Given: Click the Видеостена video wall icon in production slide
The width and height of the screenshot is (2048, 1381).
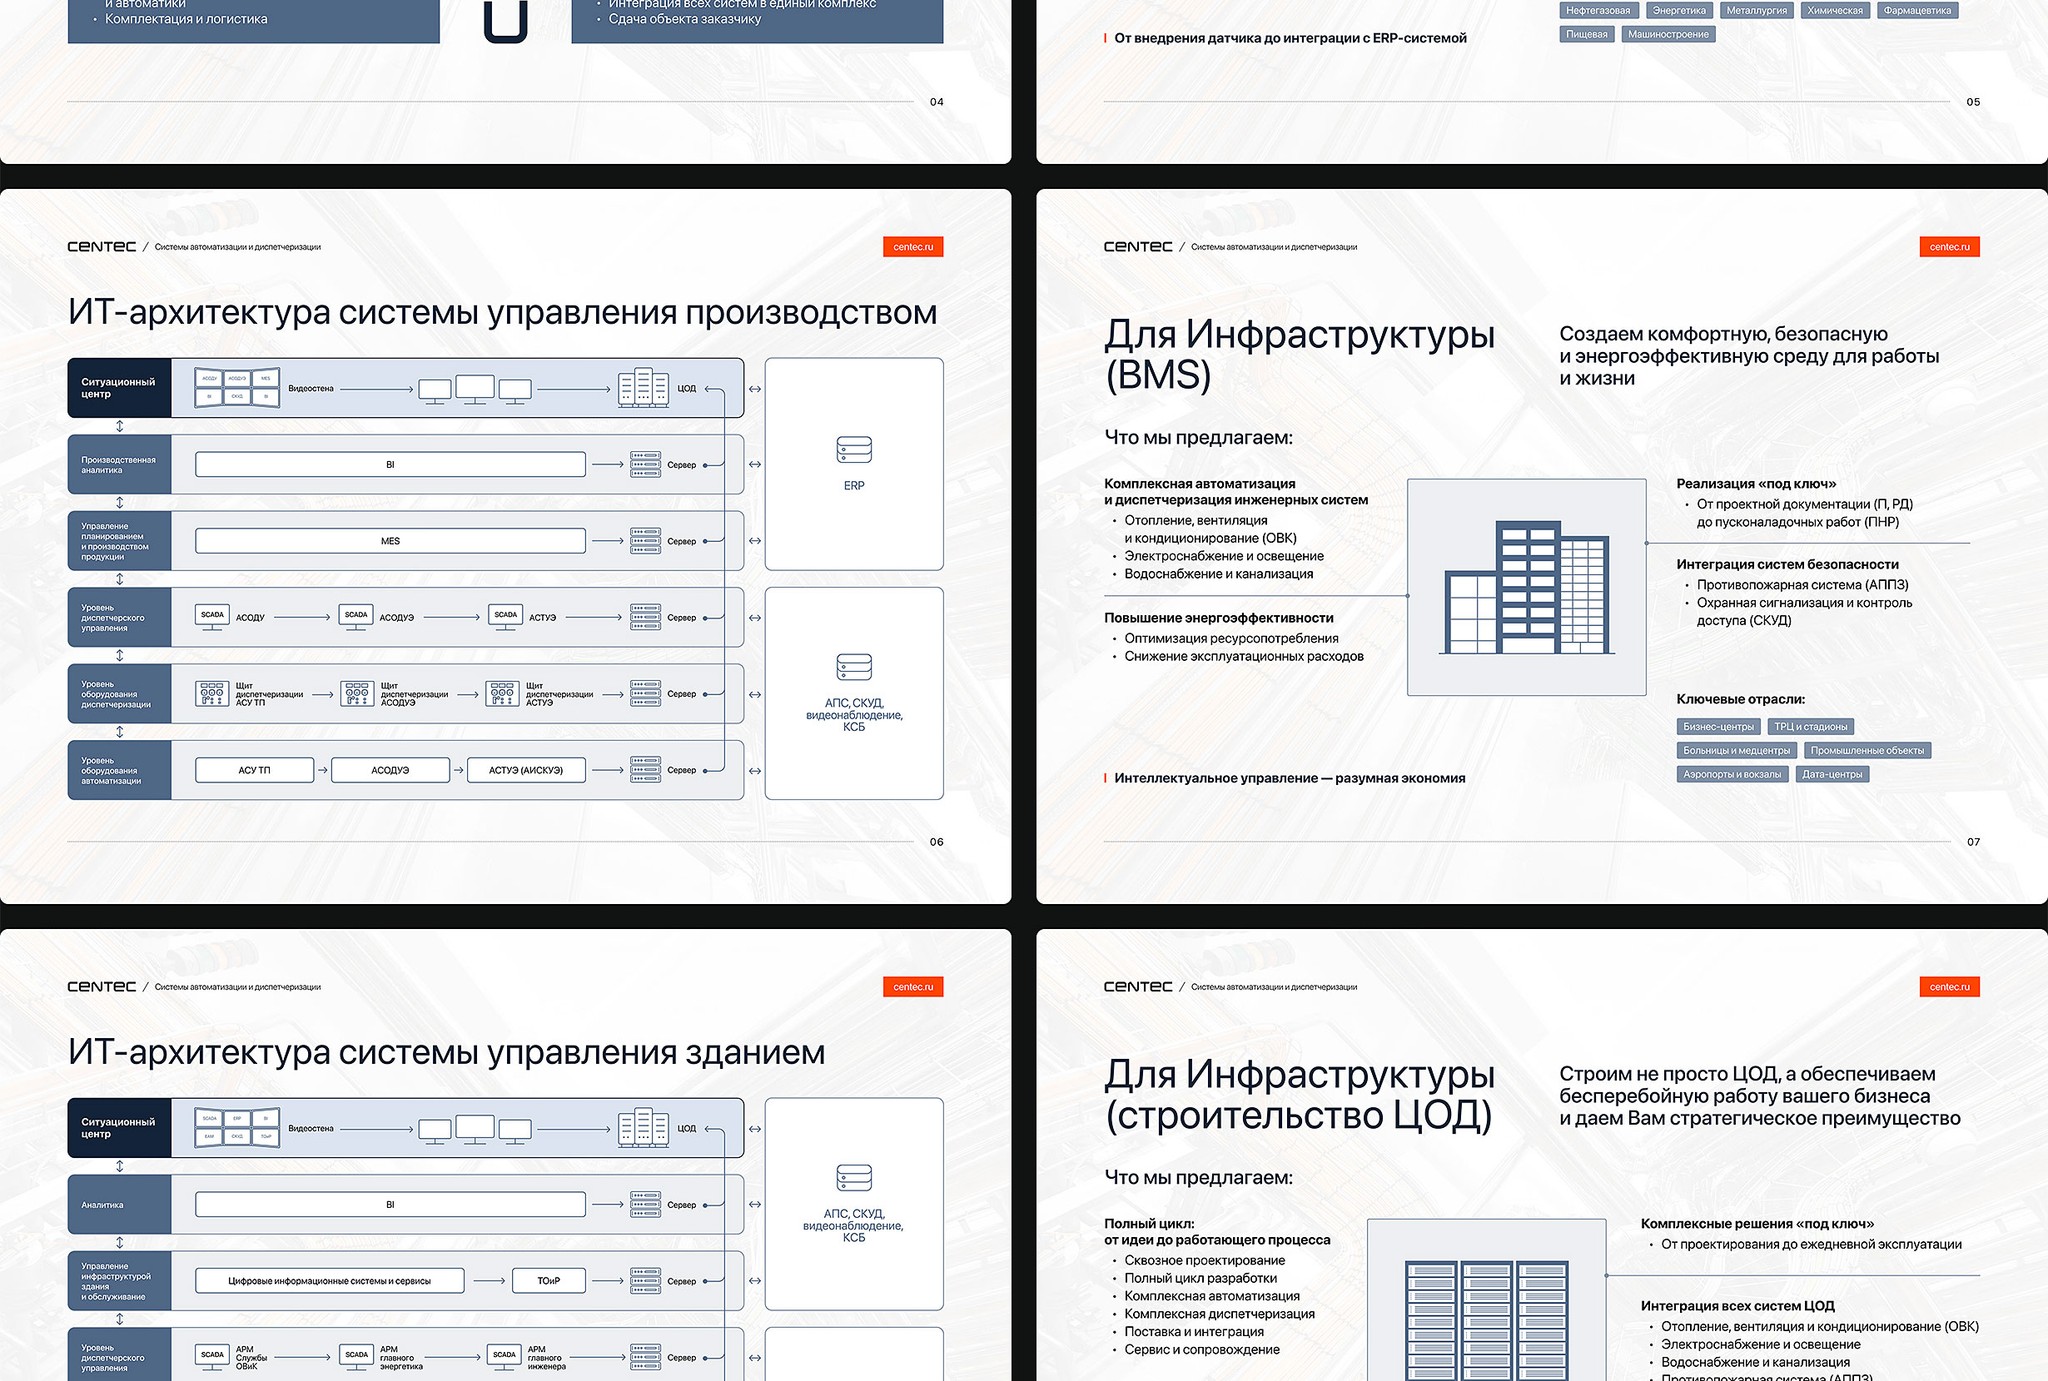Looking at the screenshot, I should [237, 388].
